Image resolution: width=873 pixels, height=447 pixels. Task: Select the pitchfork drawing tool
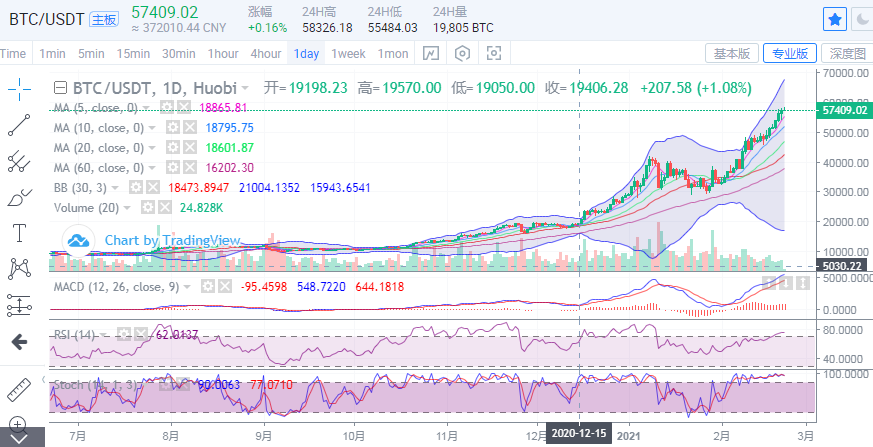[19, 161]
